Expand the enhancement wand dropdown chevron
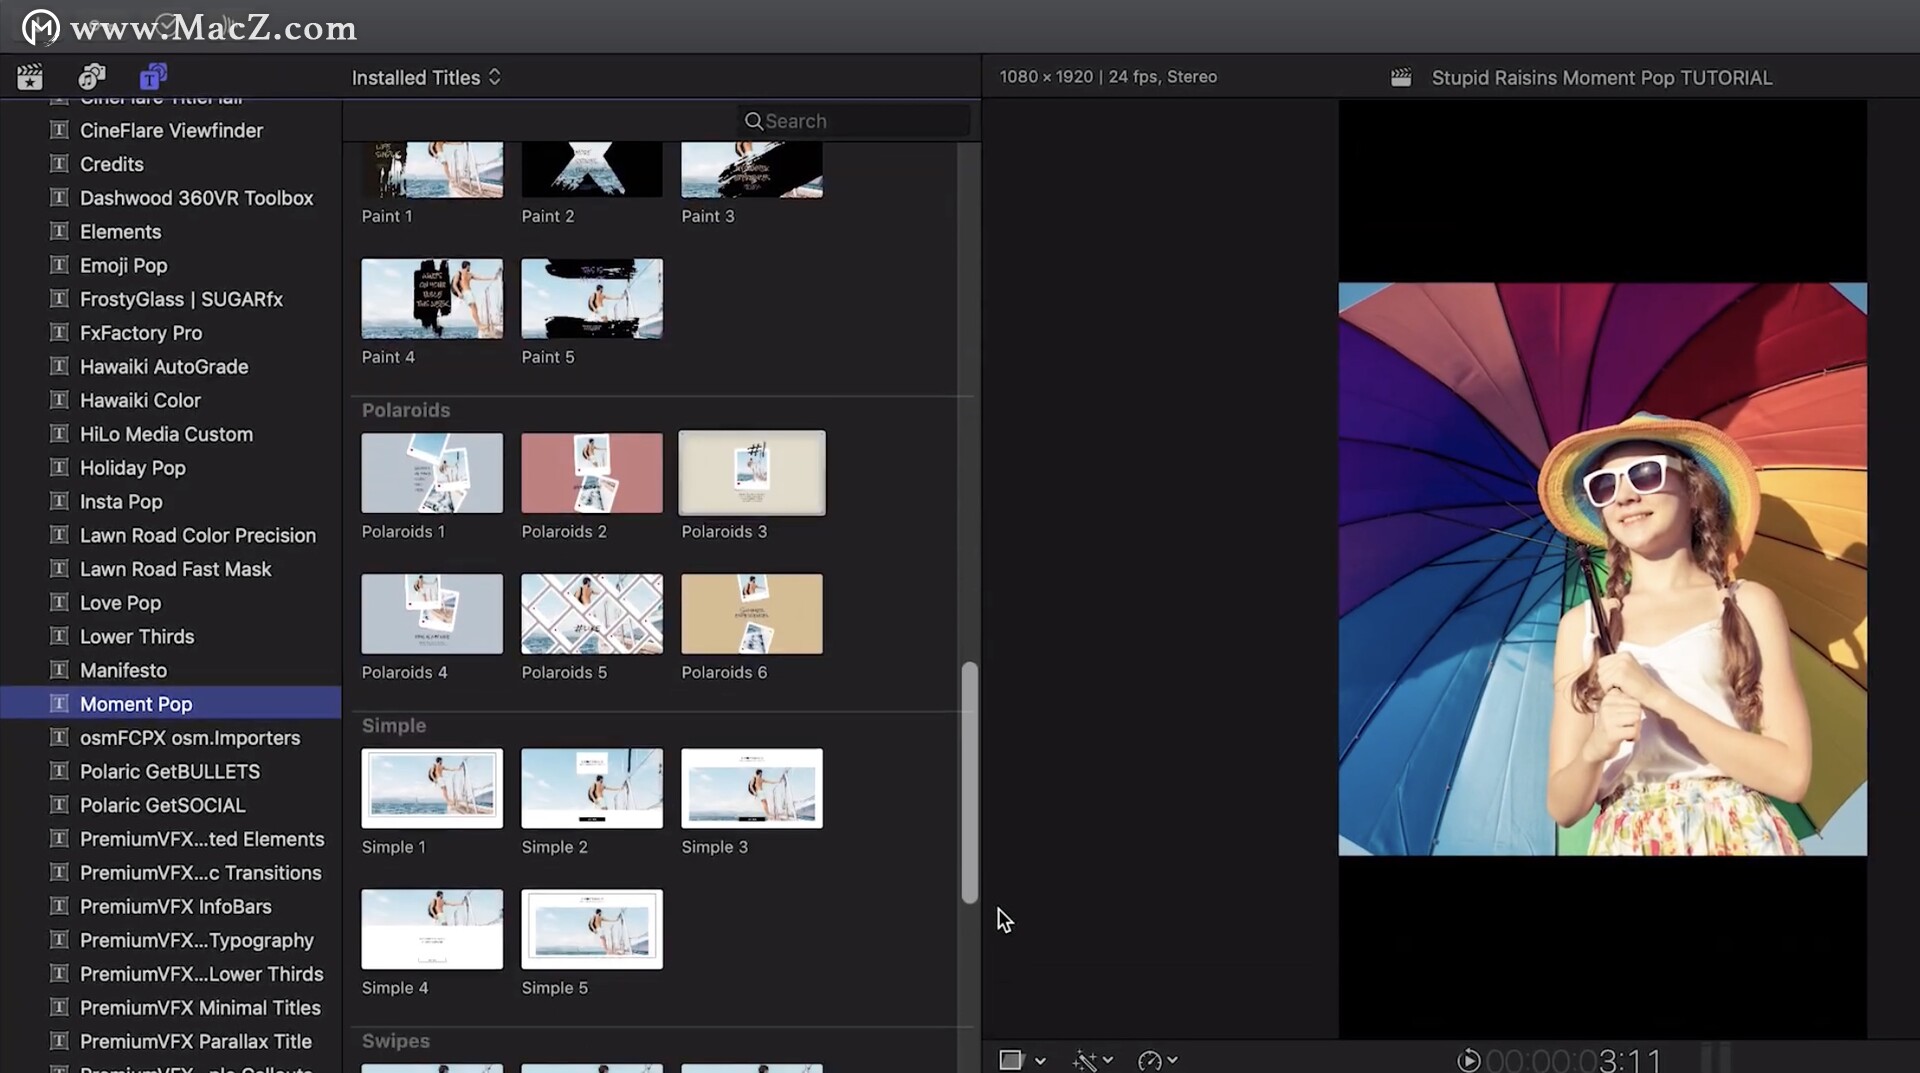The image size is (1920, 1073). [1108, 1060]
